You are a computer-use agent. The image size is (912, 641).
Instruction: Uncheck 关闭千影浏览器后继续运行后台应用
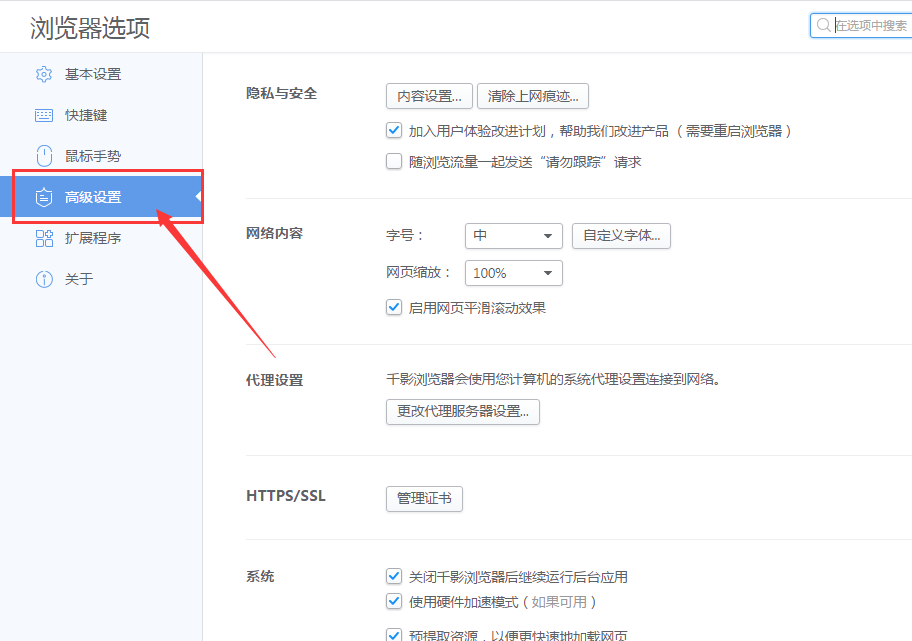coord(393,576)
